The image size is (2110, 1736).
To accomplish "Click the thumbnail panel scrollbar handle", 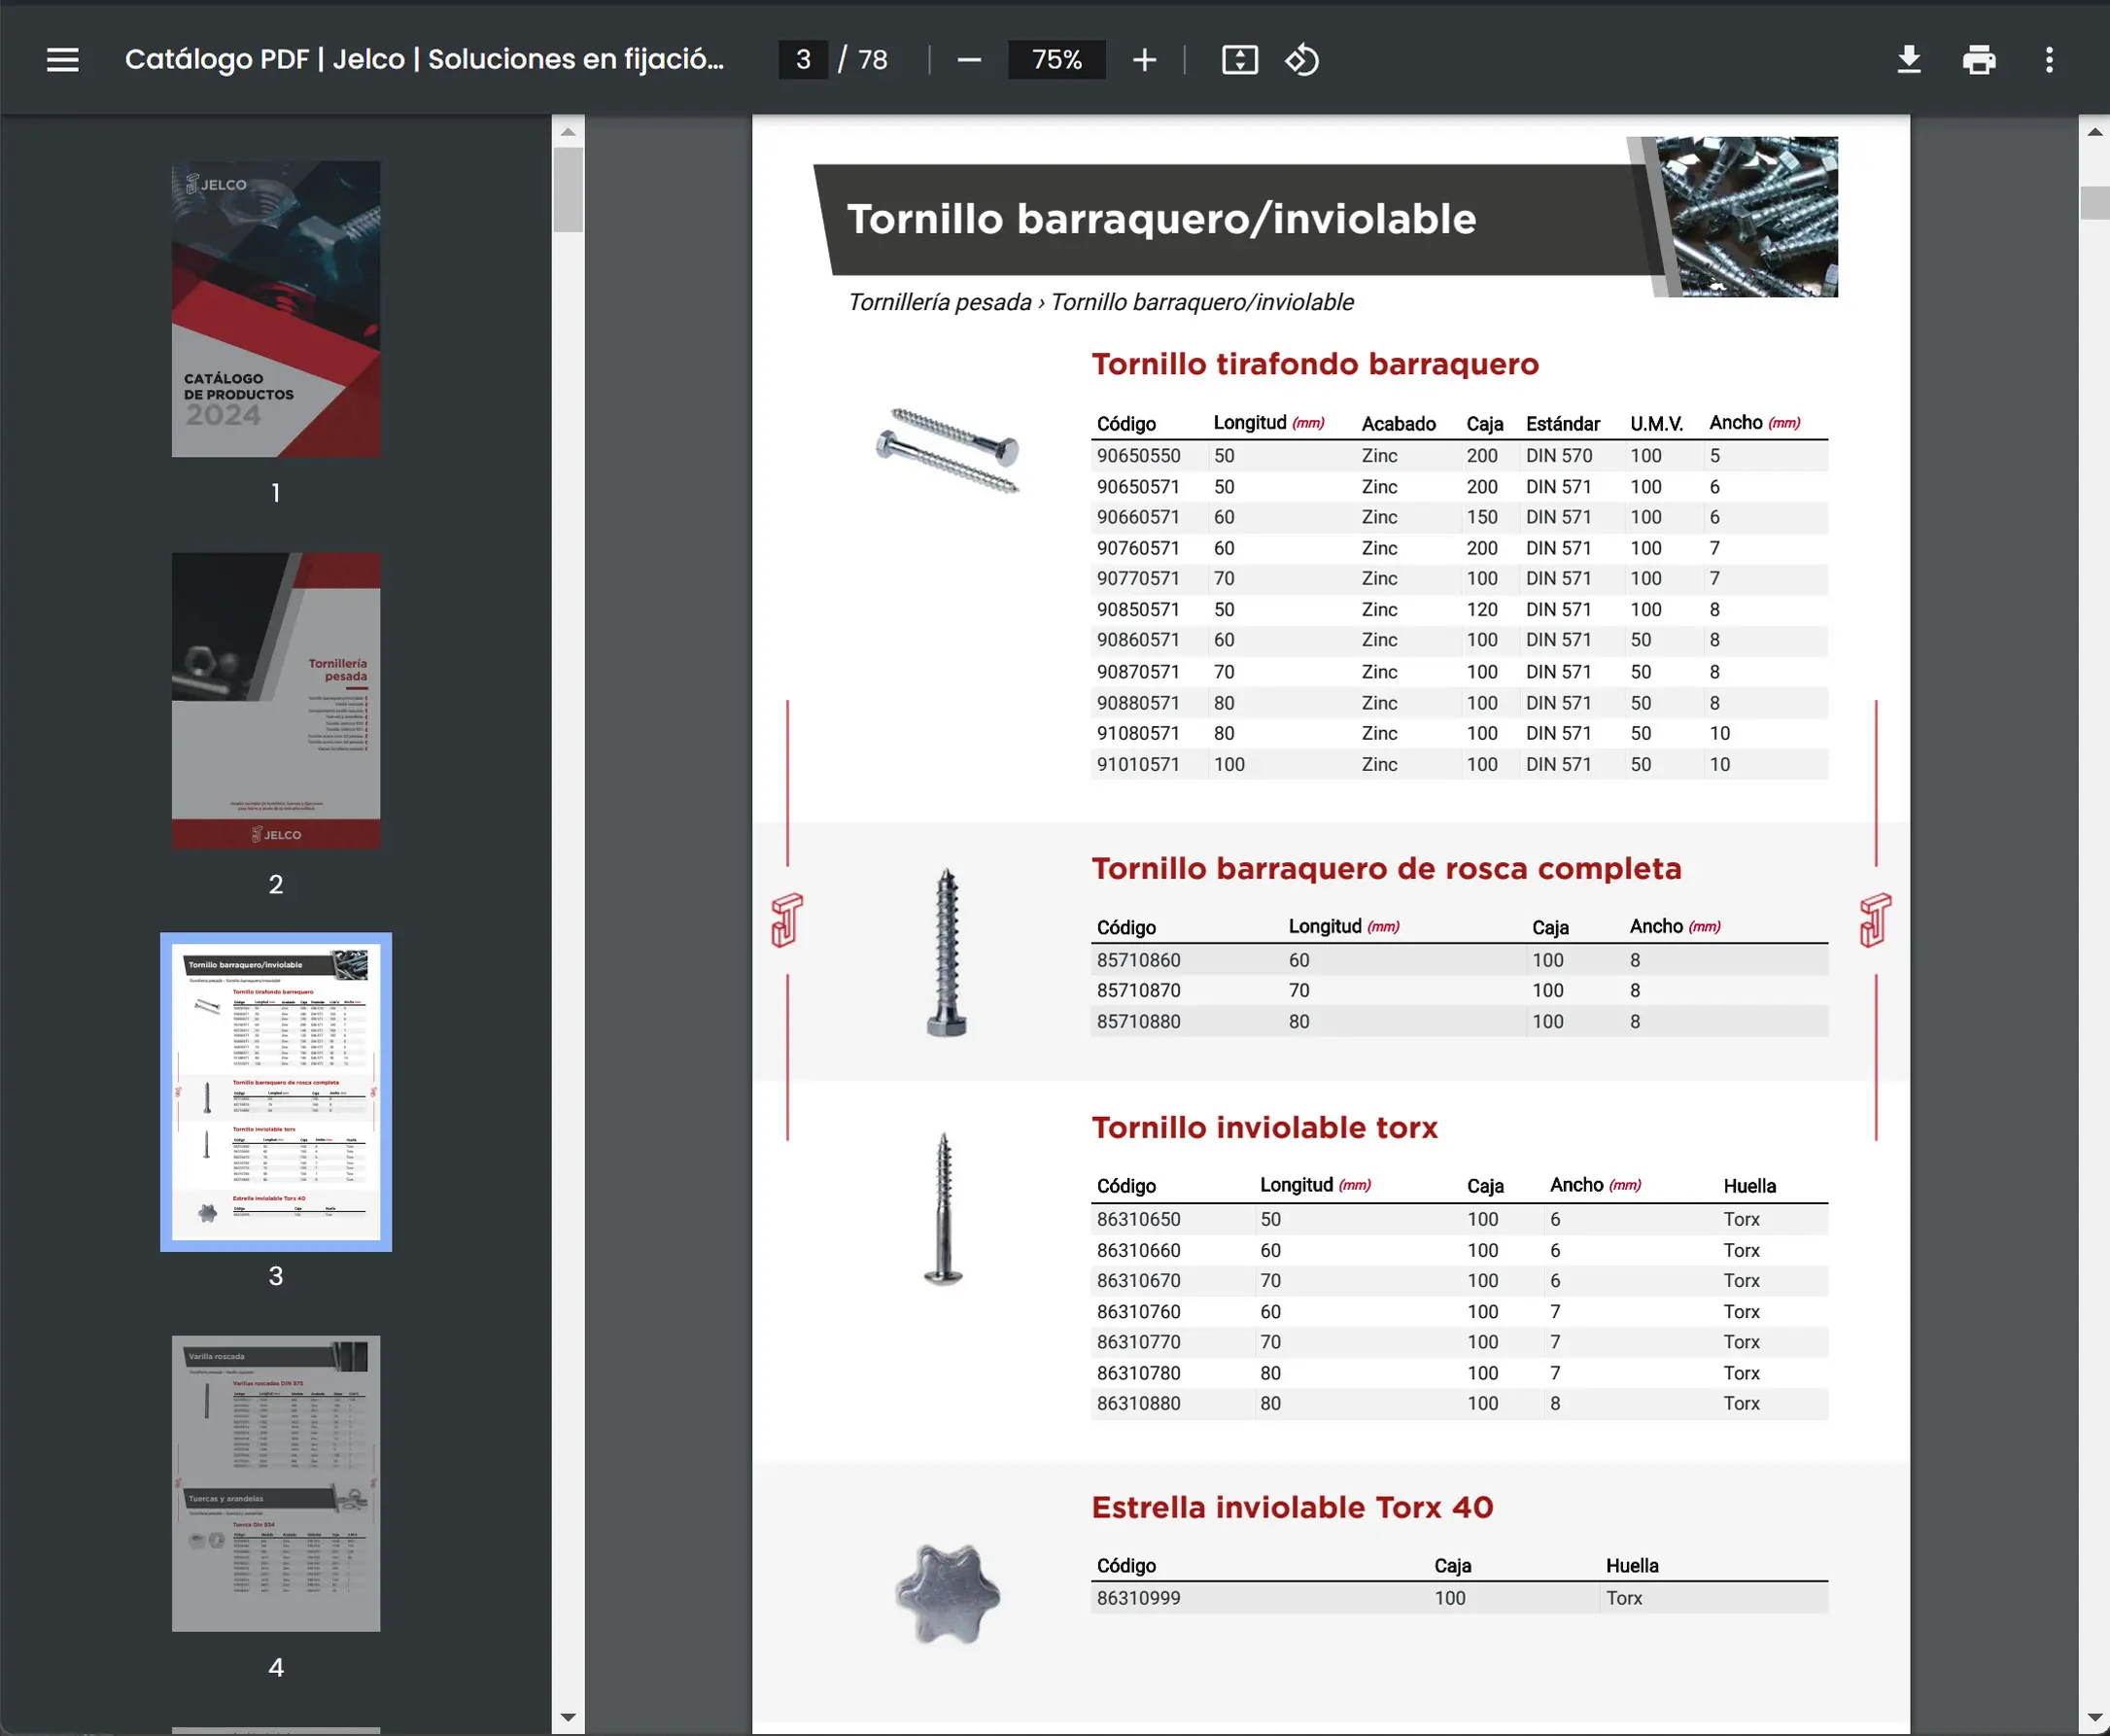I will 568,190.
